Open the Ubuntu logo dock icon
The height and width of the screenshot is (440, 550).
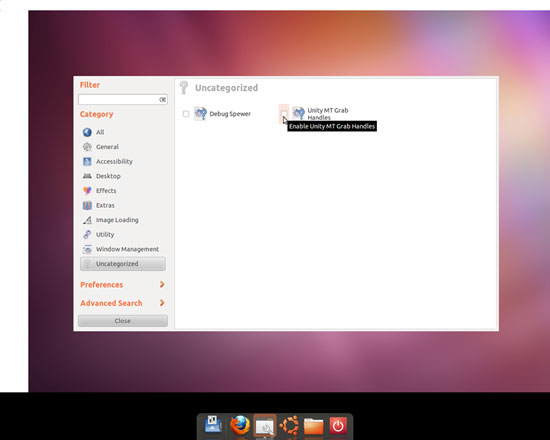point(289,425)
